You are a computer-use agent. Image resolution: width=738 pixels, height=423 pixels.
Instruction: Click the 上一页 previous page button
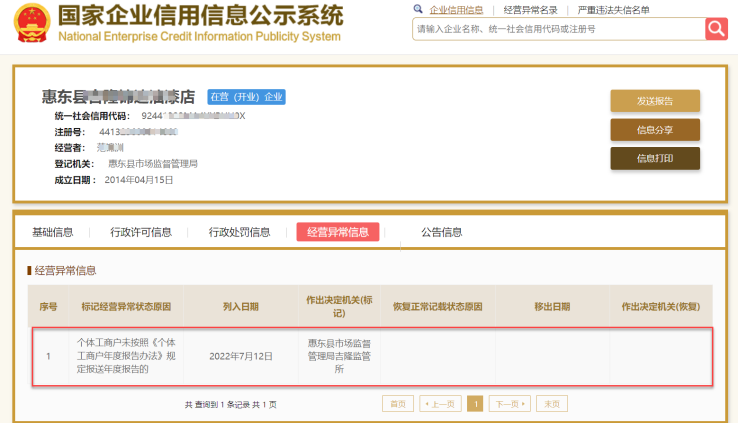click(x=440, y=404)
